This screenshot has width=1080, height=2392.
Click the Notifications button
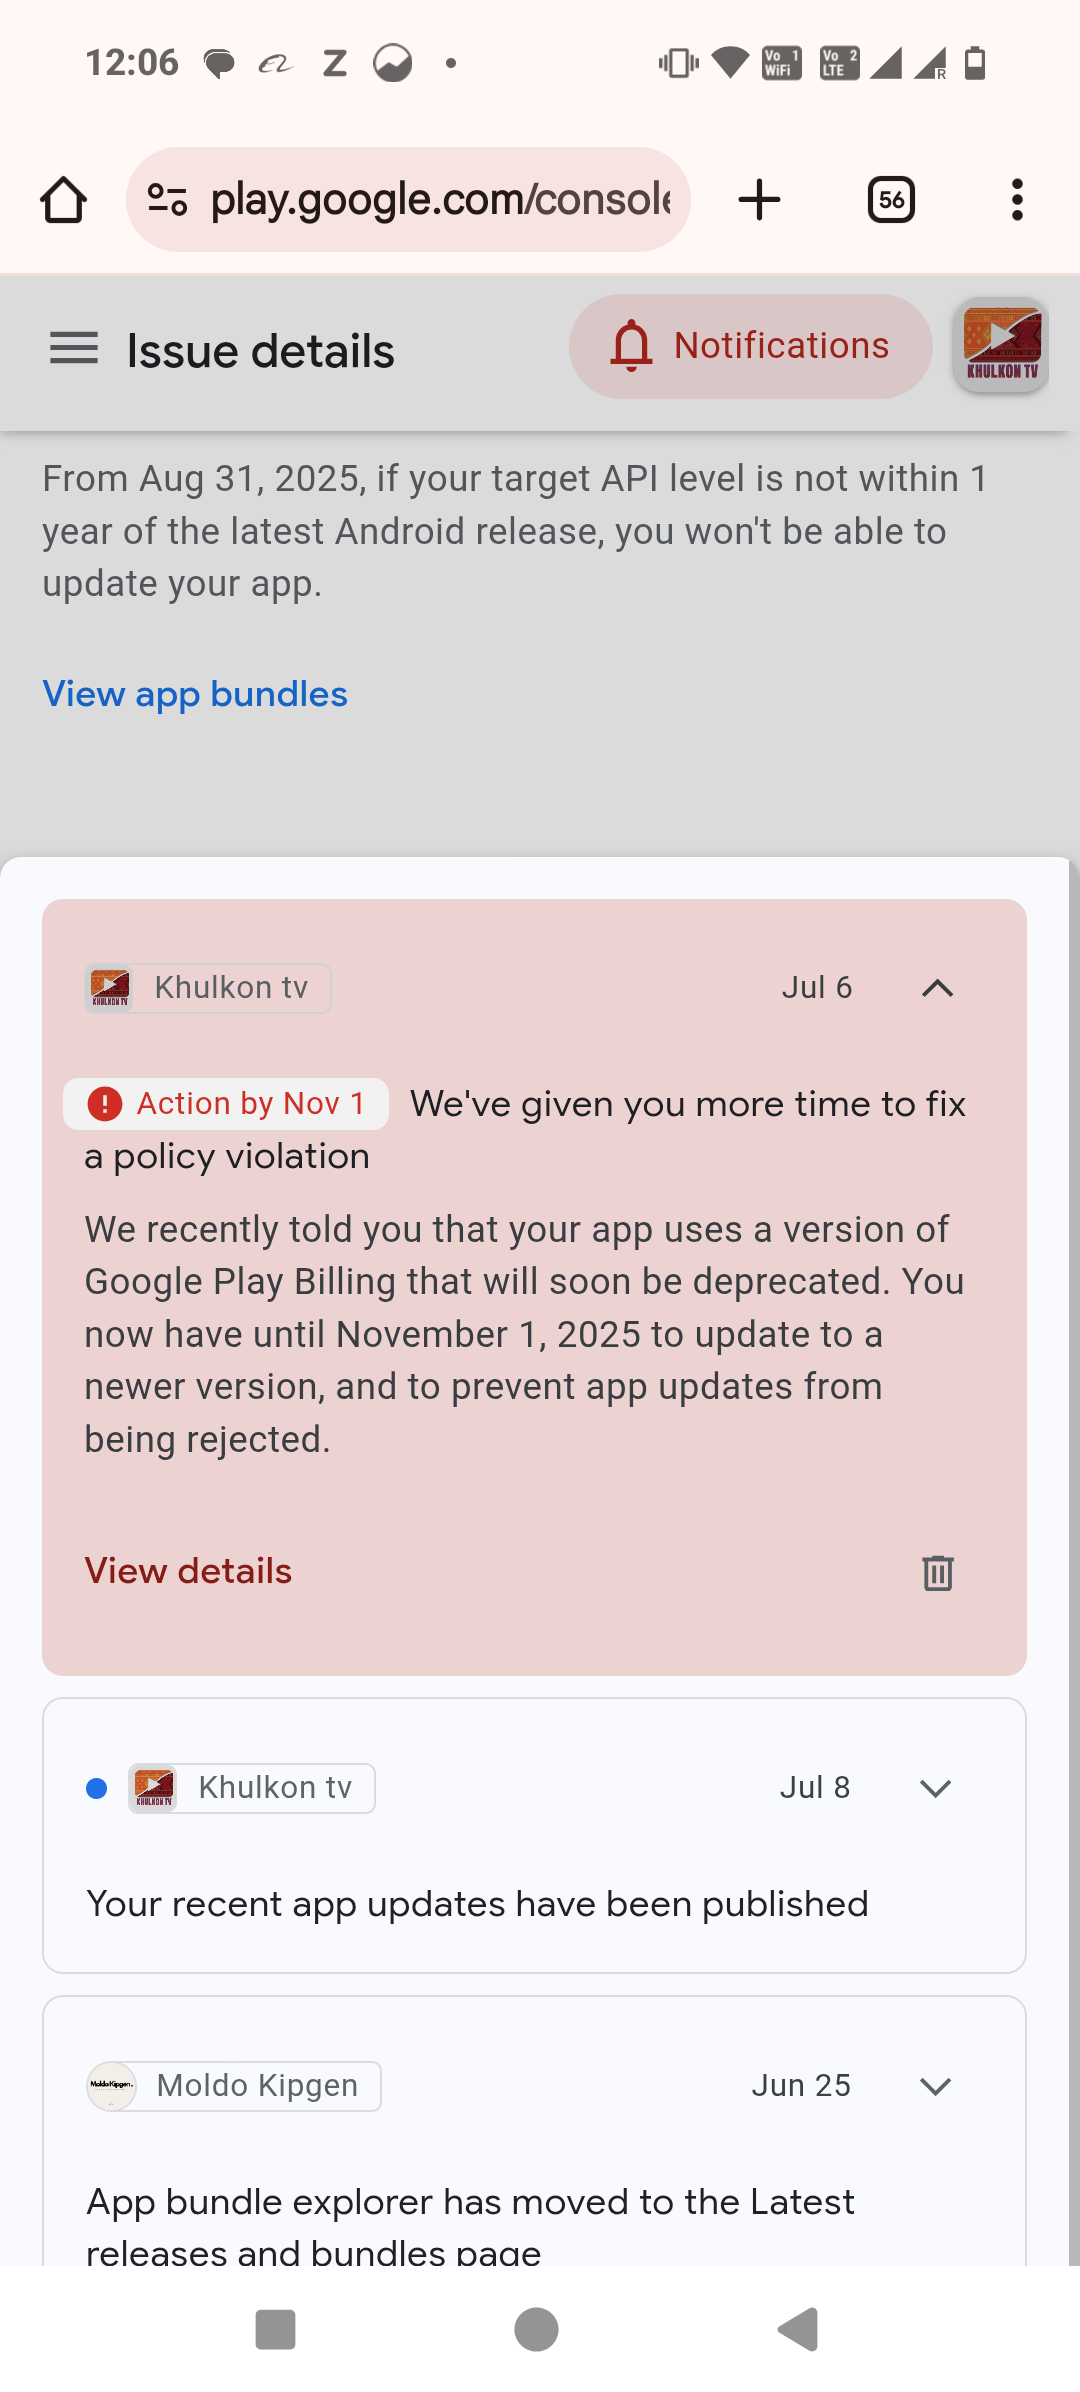pos(750,346)
